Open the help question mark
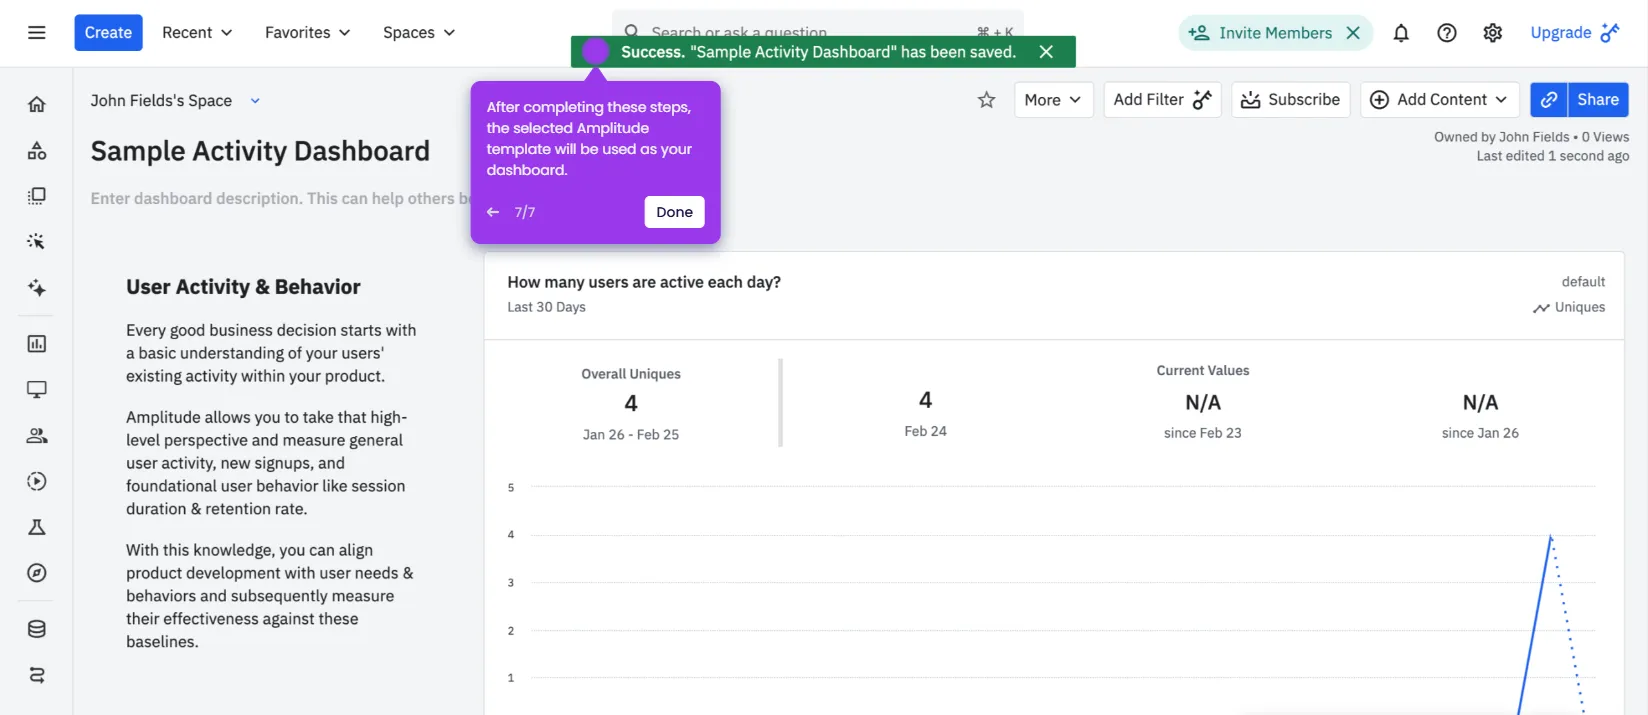Image resolution: width=1648 pixels, height=715 pixels. pos(1447,33)
